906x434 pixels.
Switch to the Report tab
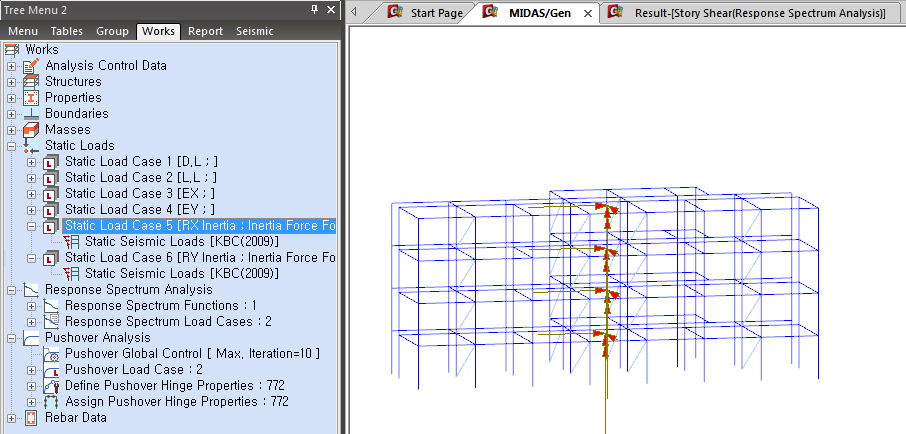tap(205, 31)
